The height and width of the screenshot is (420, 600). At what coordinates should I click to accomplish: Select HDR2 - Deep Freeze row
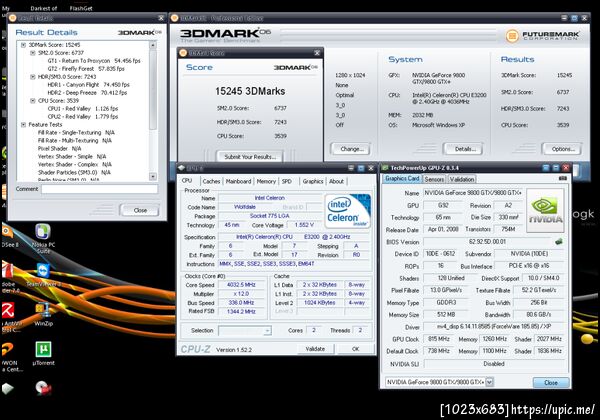[87, 93]
